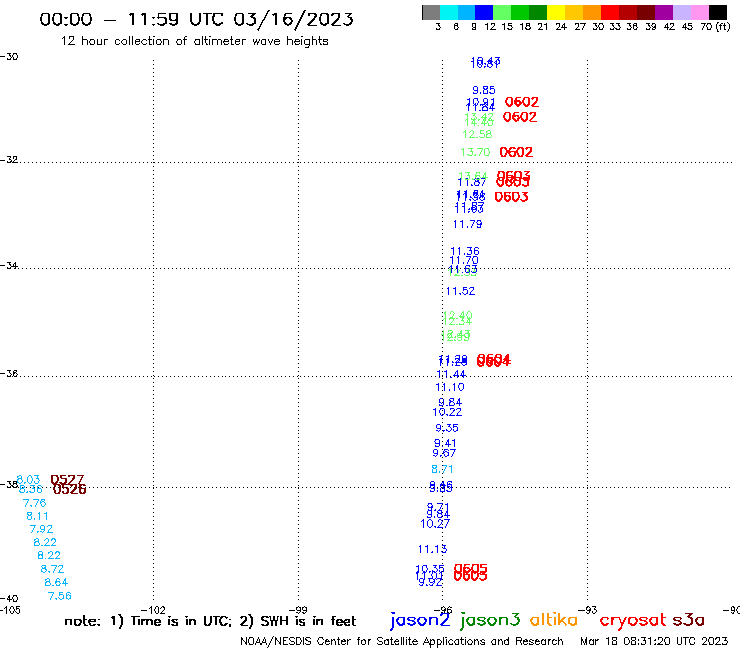740x650 pixels.
Task: Click the legend tick label 24
Action: tap(561, 27)
